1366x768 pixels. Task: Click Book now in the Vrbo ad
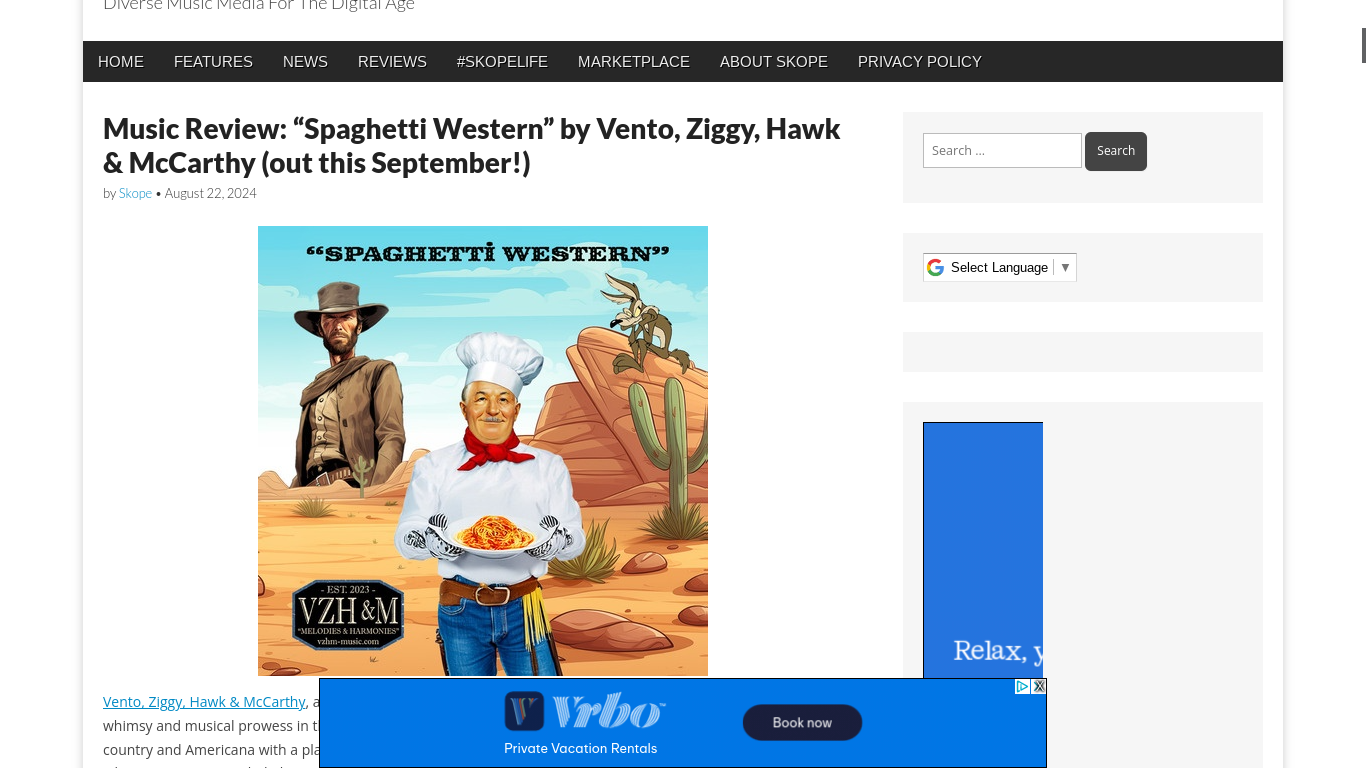coord(802,722)
